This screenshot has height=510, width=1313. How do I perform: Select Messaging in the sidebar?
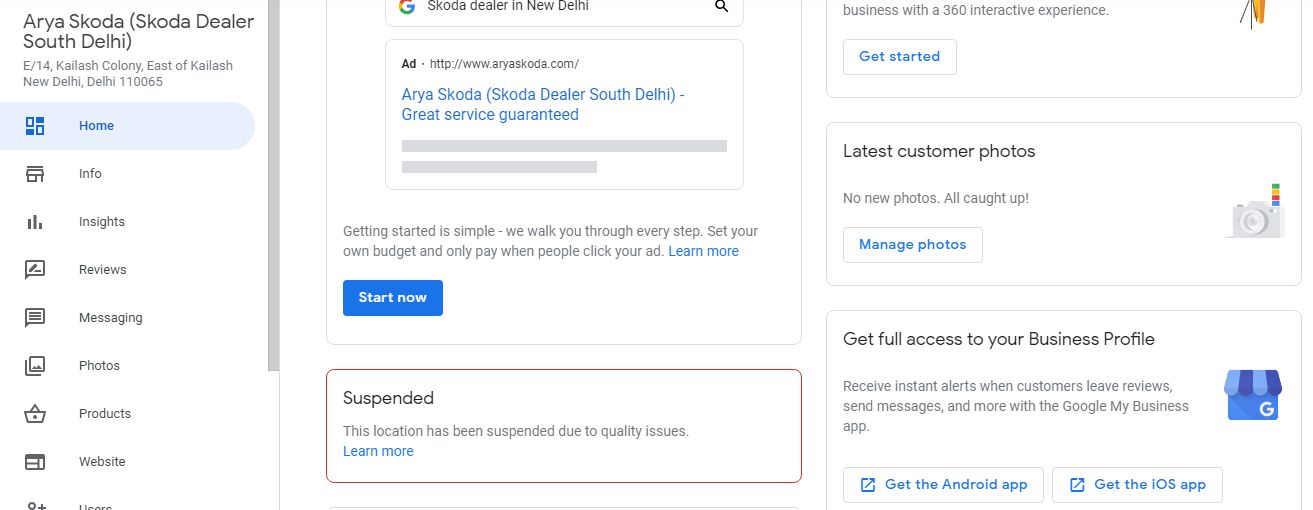(110, 318)
